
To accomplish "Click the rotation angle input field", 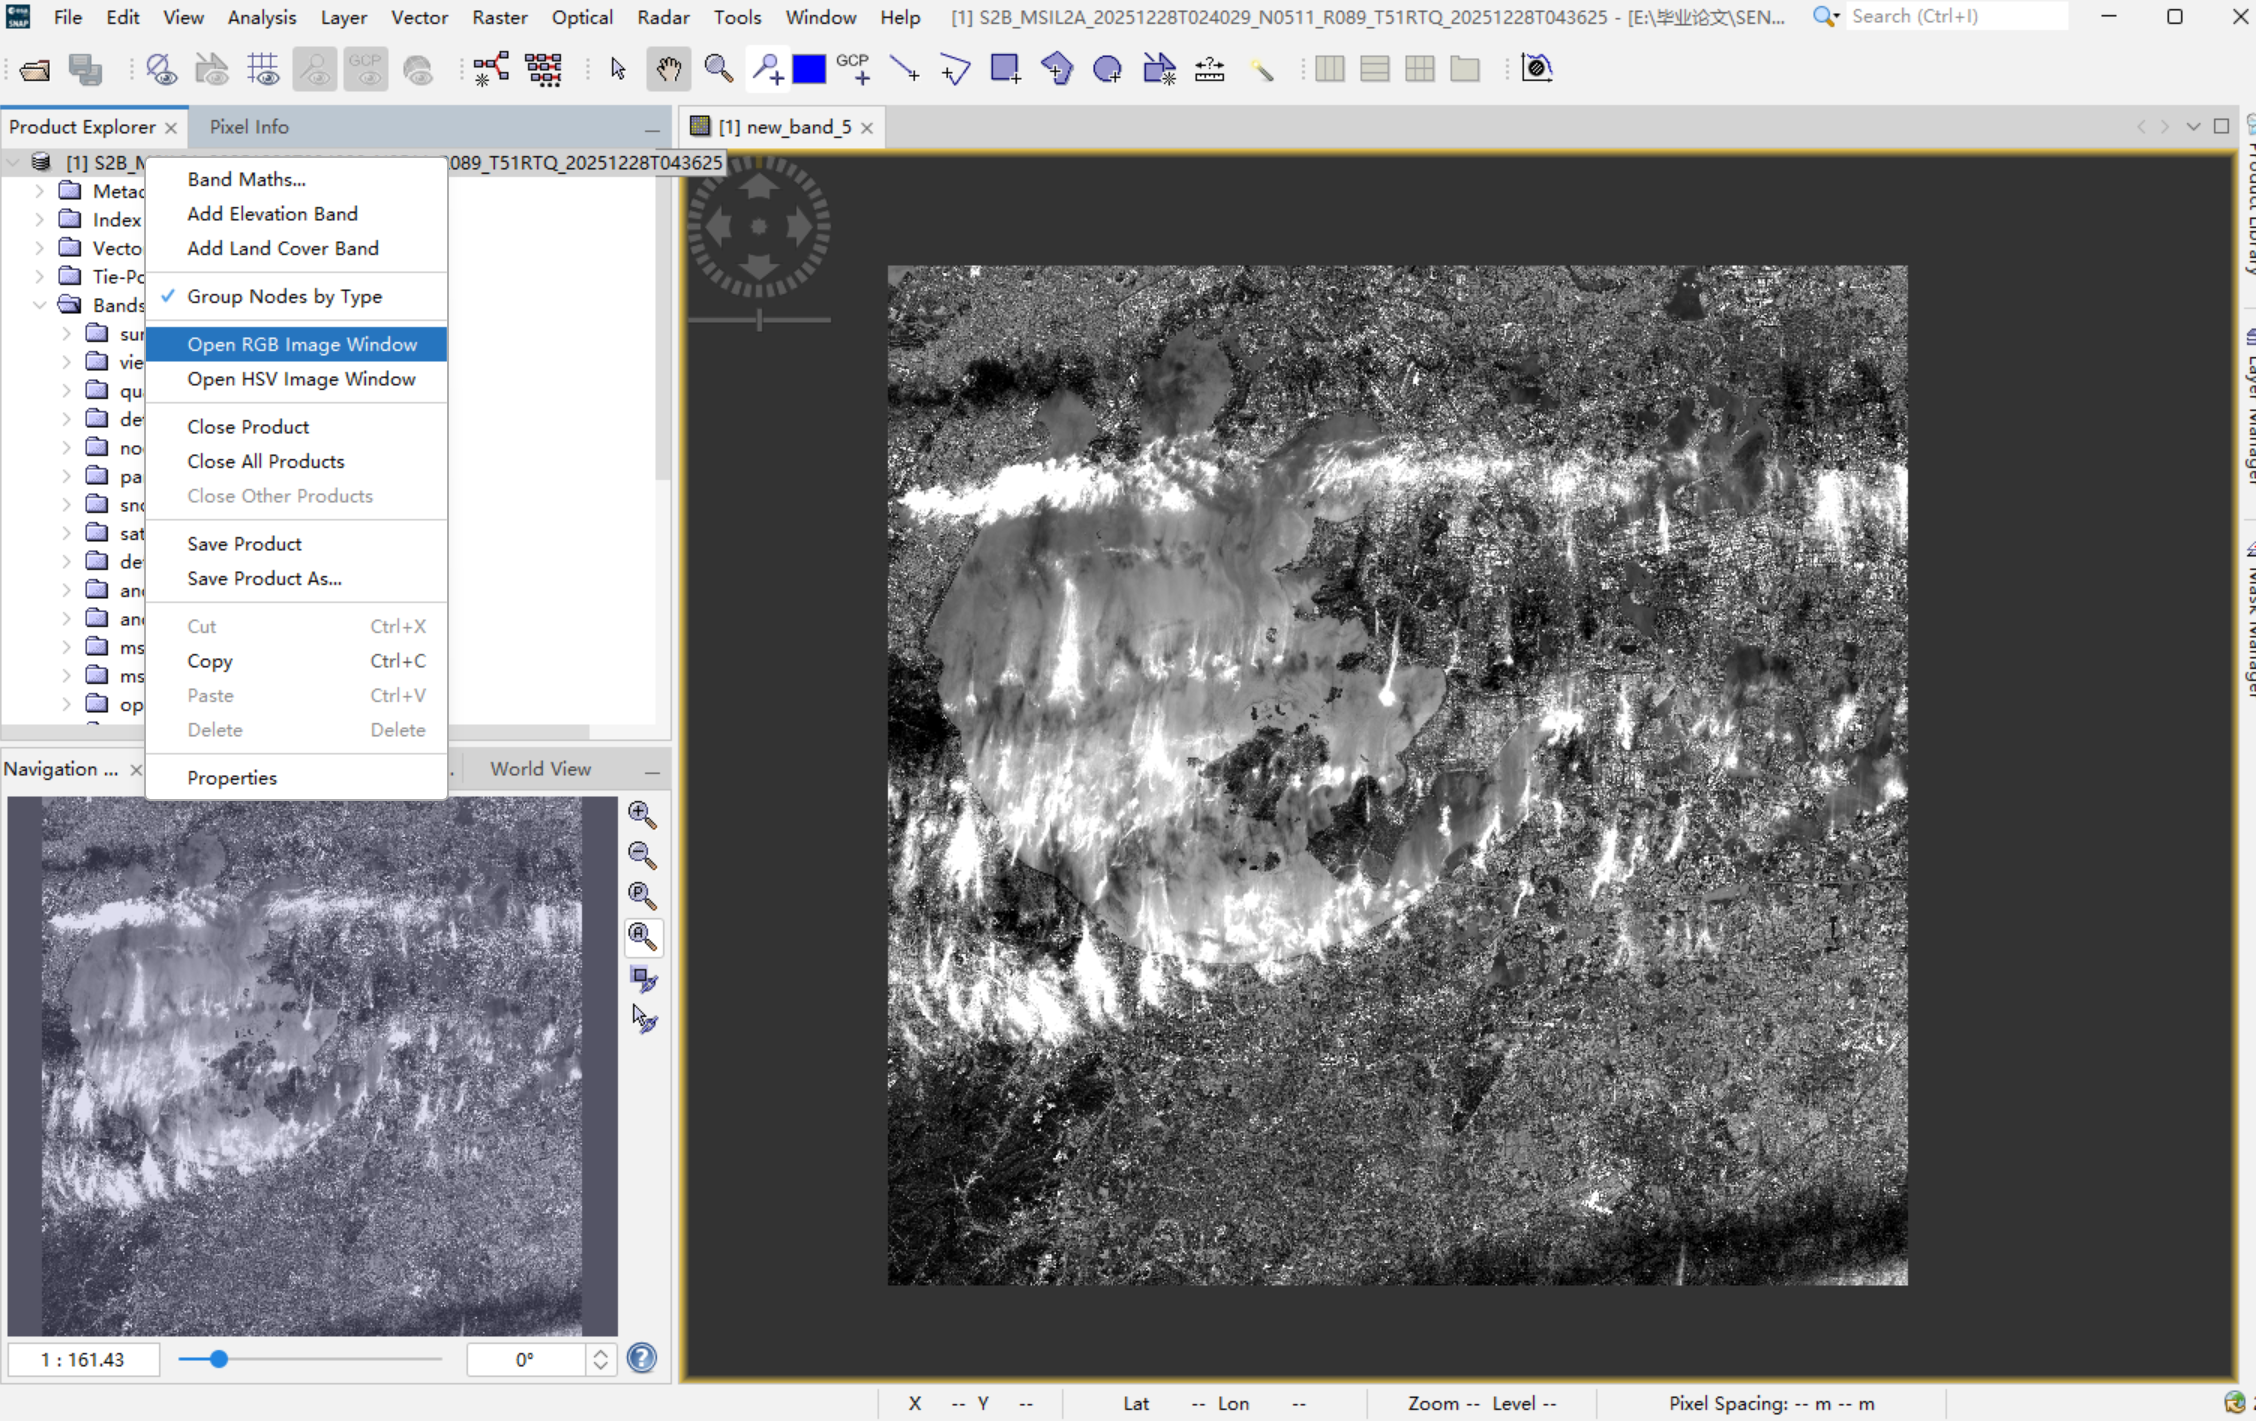I will (x=525, y=1359).
